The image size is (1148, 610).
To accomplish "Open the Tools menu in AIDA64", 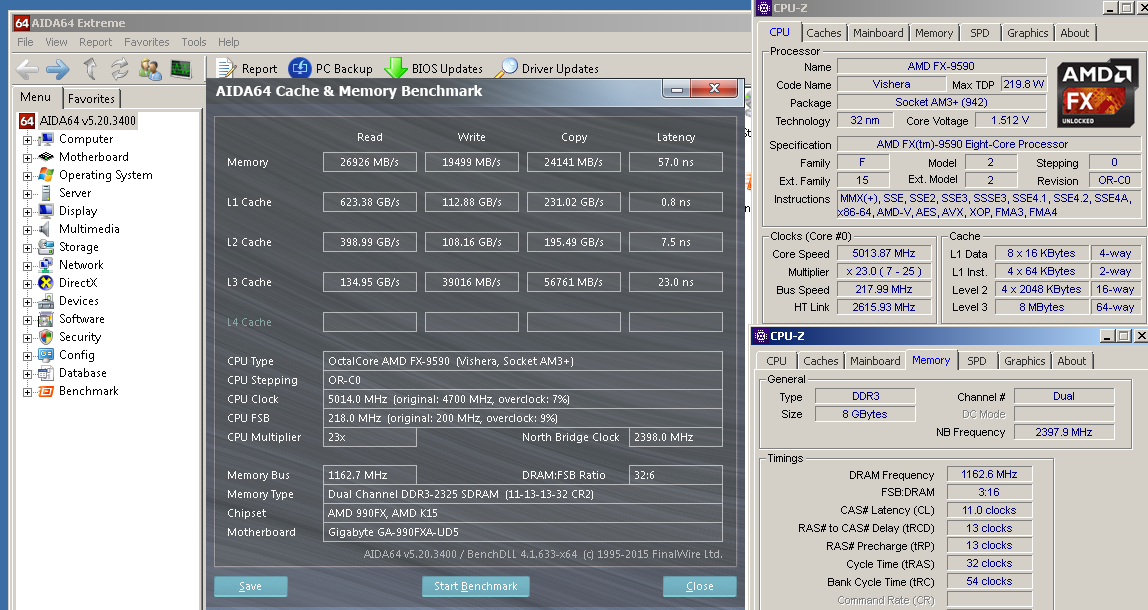I will pyautogui.click(x=194, y=42).
